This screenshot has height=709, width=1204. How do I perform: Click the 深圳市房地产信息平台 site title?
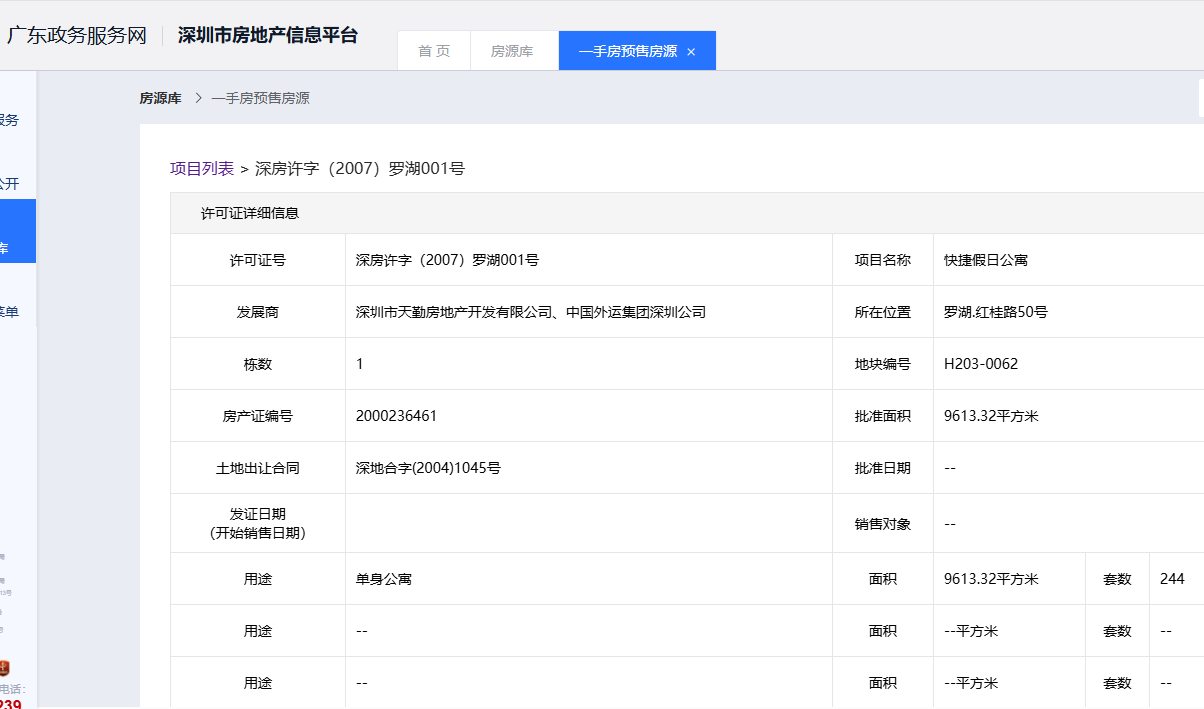[268, 35]
